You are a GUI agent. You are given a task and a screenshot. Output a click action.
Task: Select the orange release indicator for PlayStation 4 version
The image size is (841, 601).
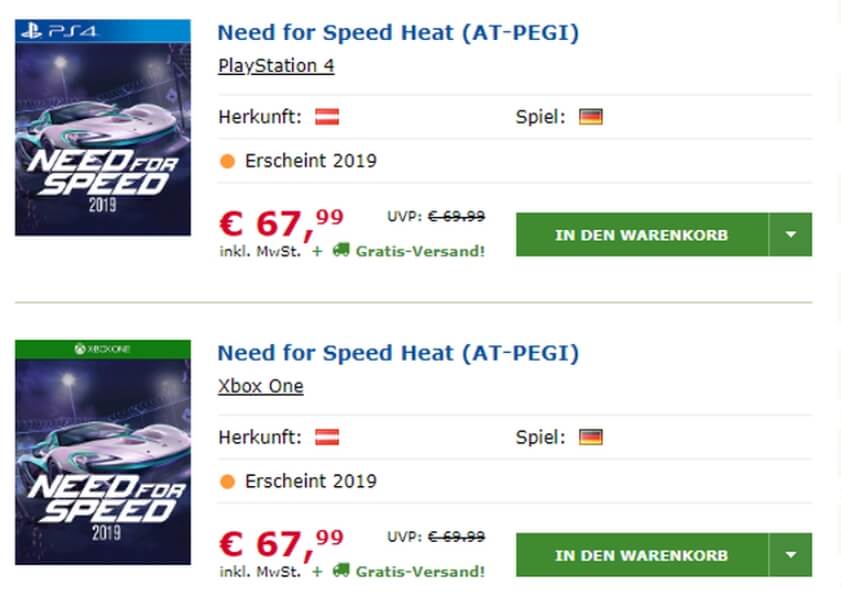pyautogui.click(x=226, y=160)
